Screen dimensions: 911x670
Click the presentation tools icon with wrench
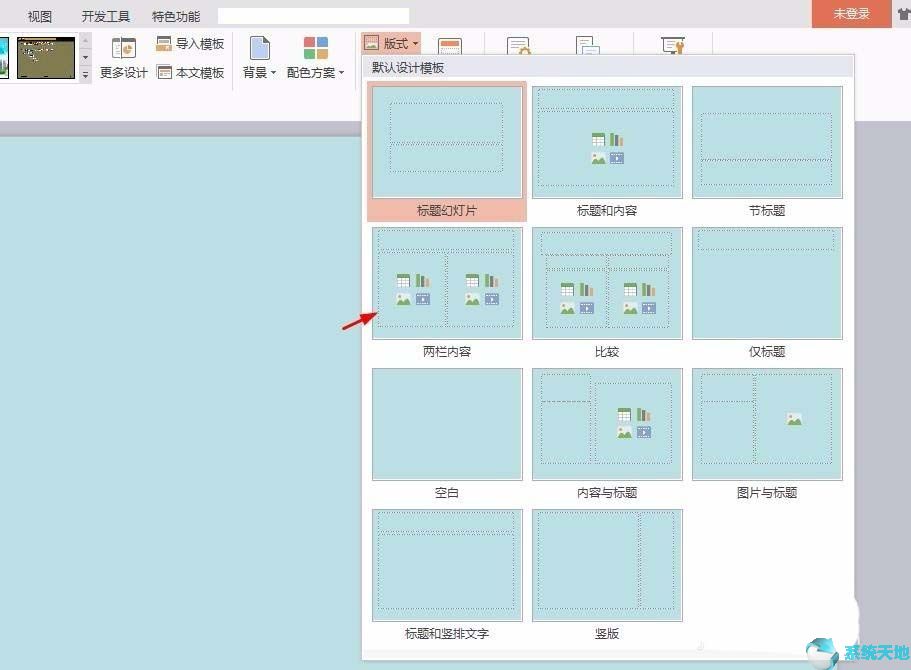(673, 45)
